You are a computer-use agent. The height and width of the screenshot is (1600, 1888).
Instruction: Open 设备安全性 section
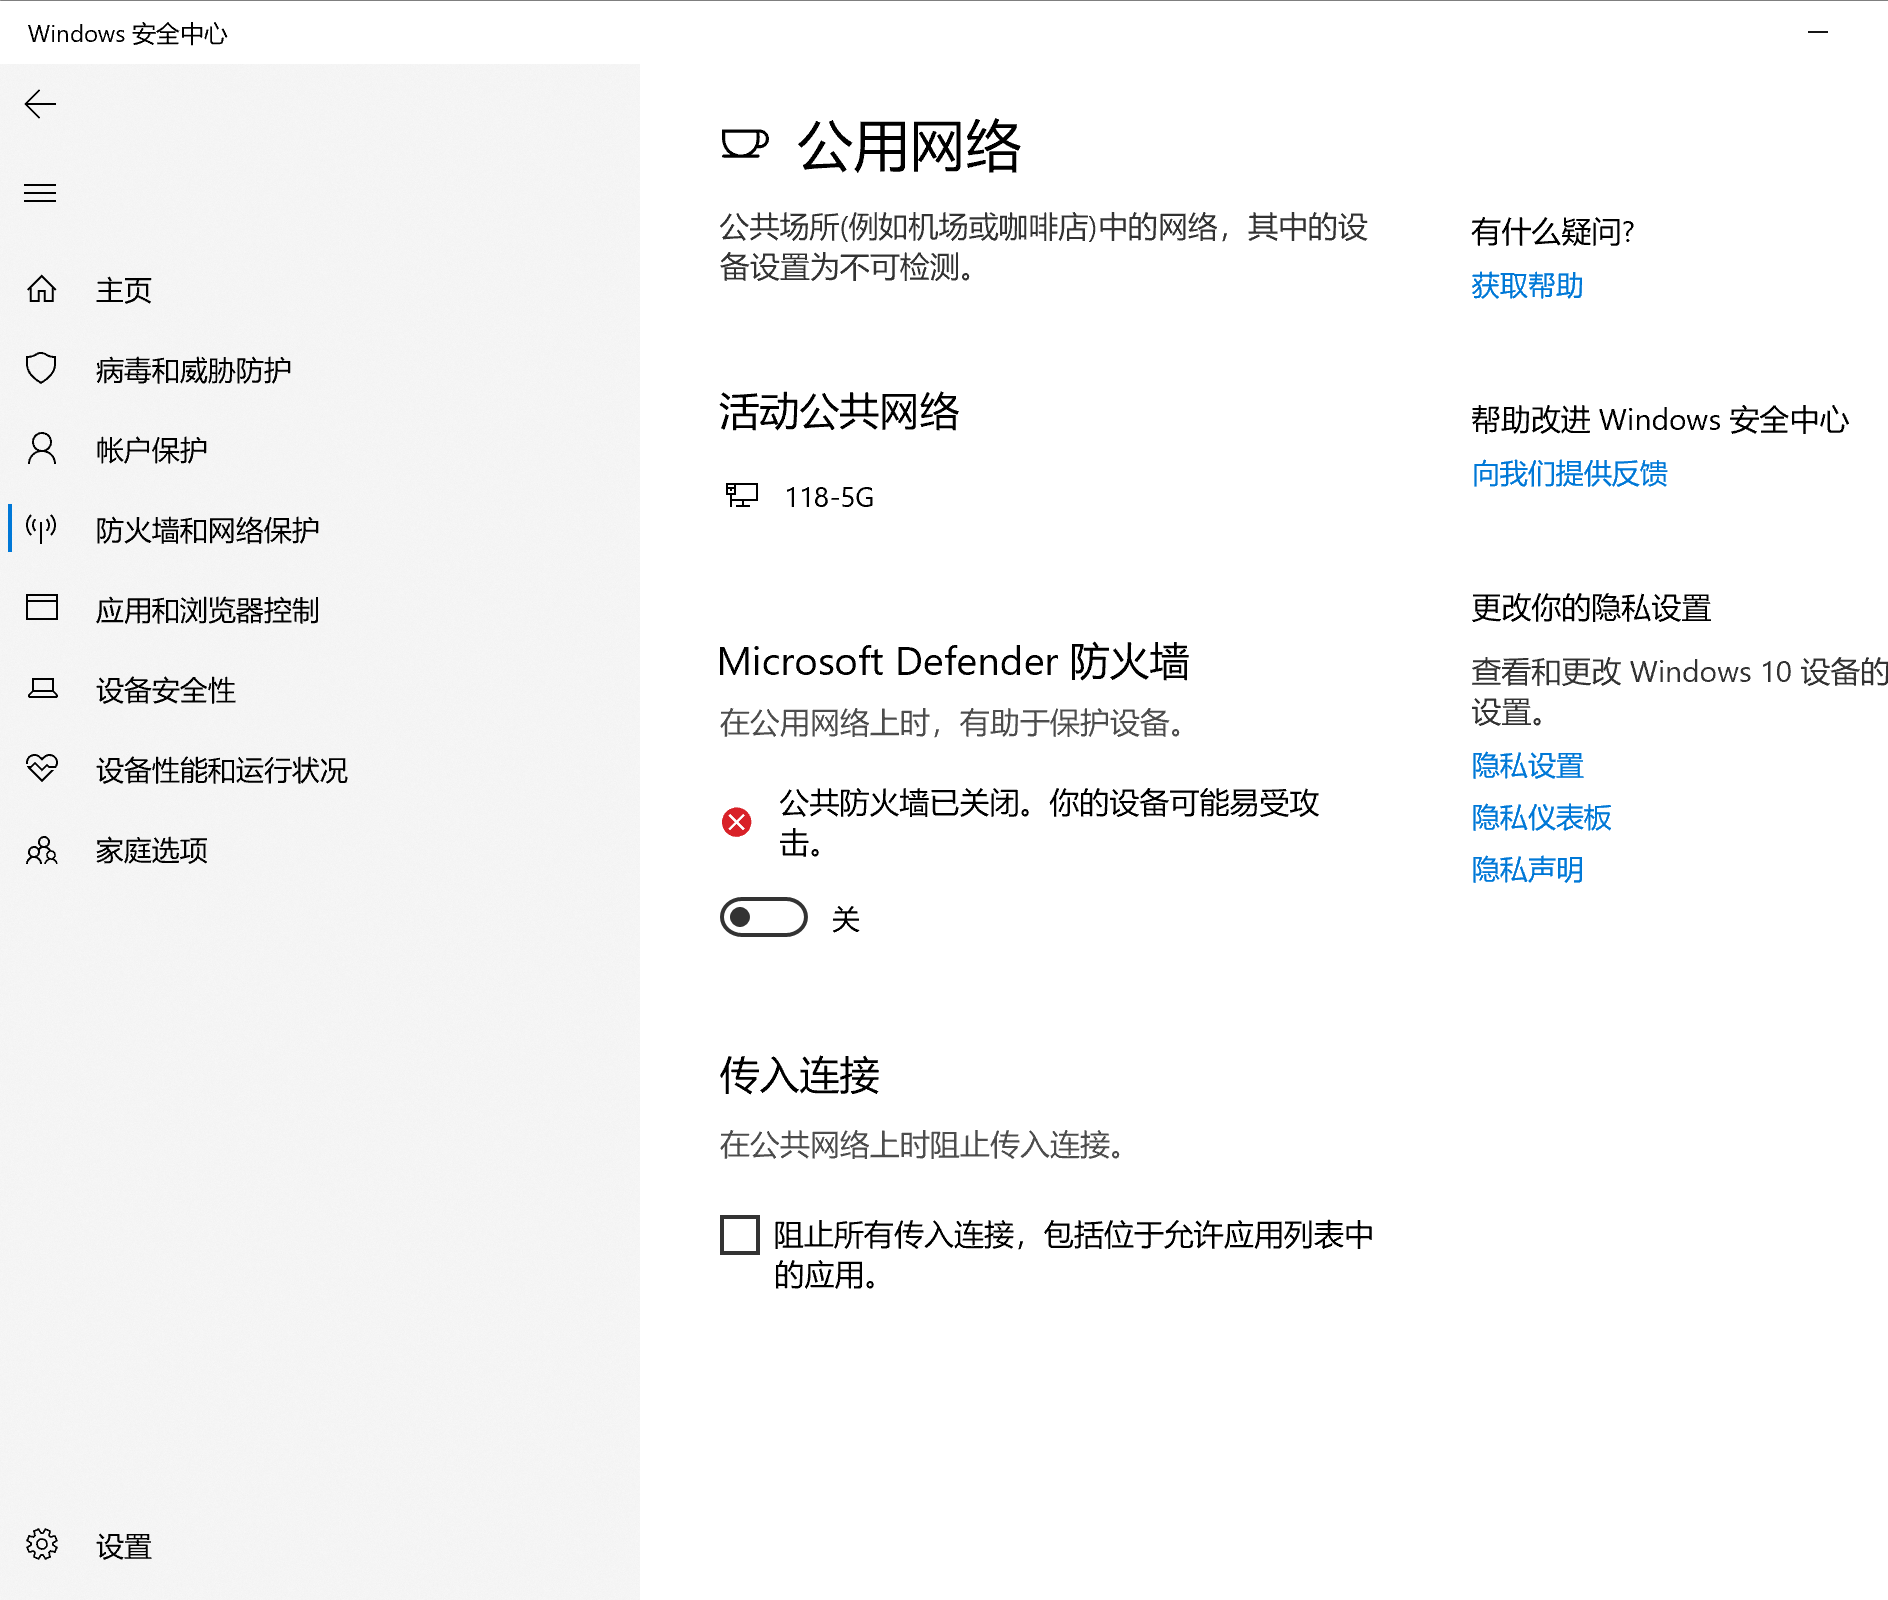[x=164, y=690]
